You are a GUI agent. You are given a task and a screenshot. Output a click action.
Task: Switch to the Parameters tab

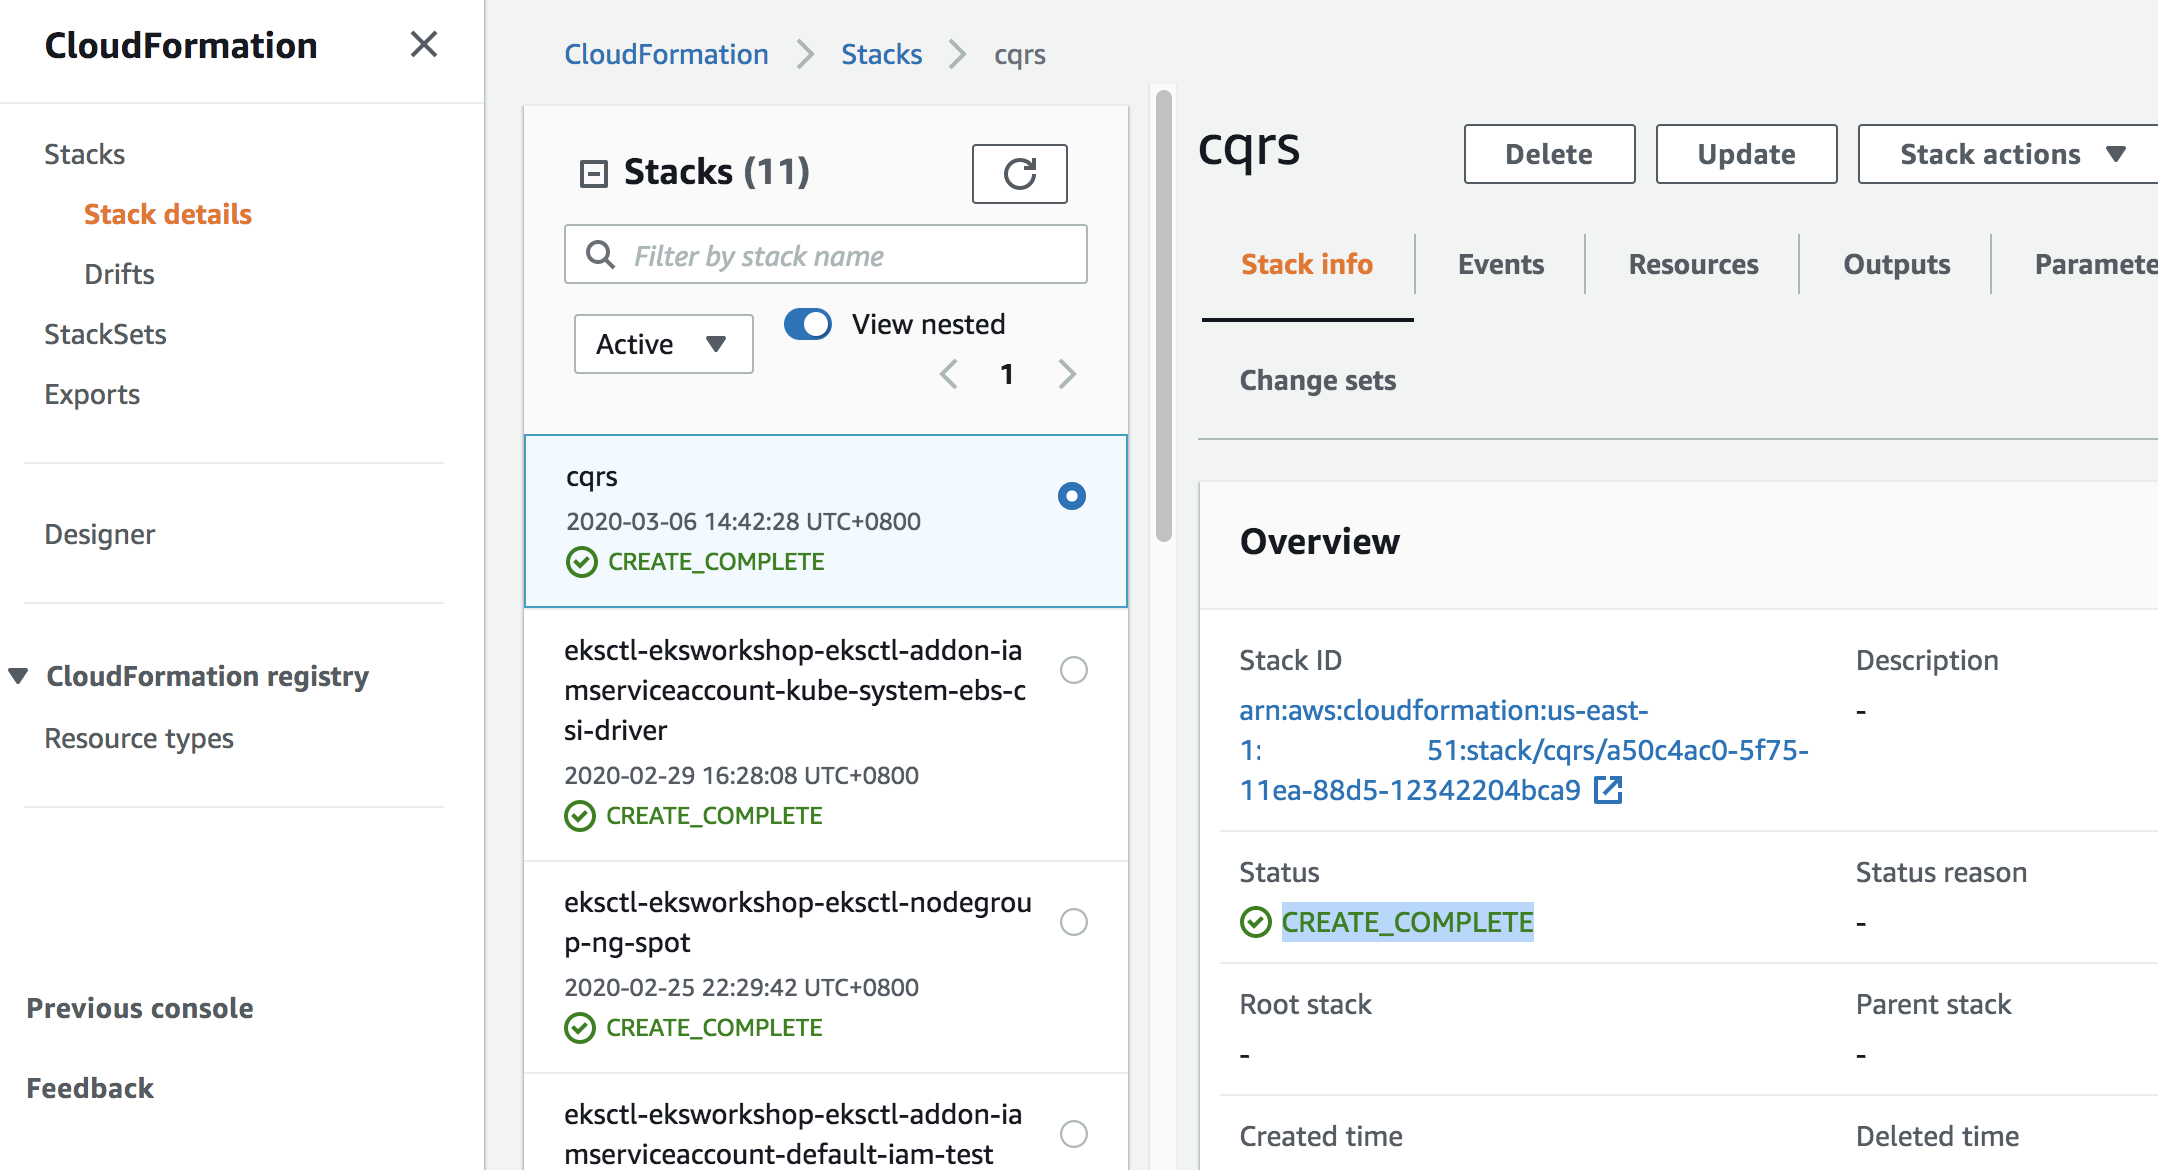pyautogui.click(x=2096, y=264)
